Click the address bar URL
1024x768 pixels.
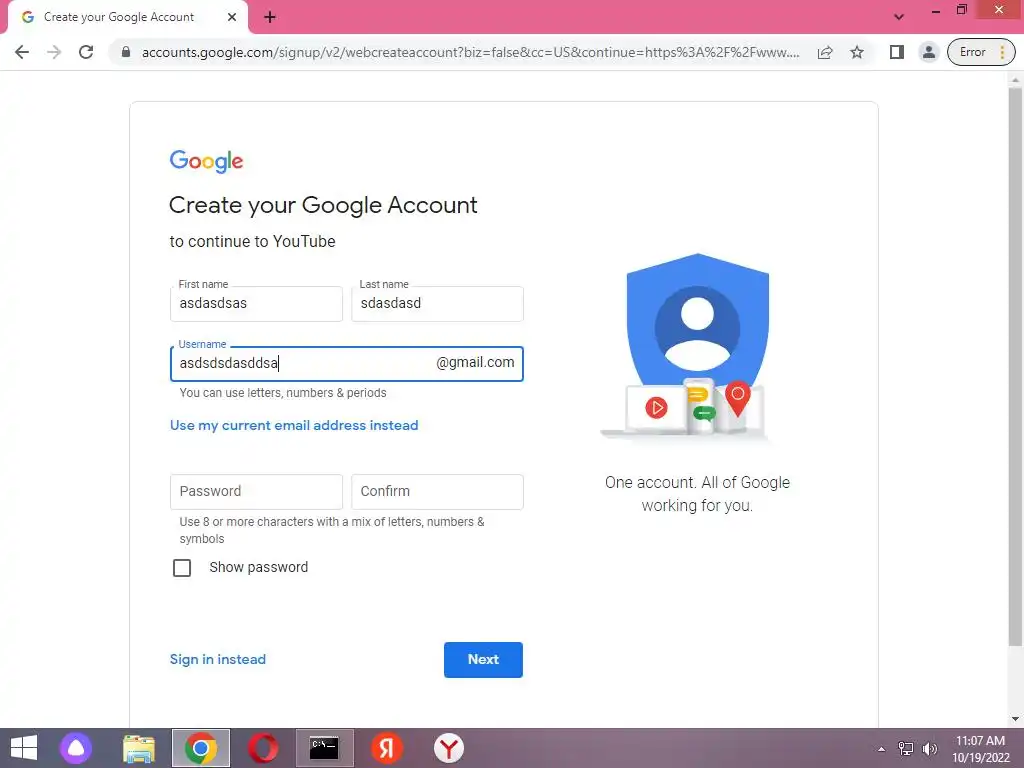point(470,52)
